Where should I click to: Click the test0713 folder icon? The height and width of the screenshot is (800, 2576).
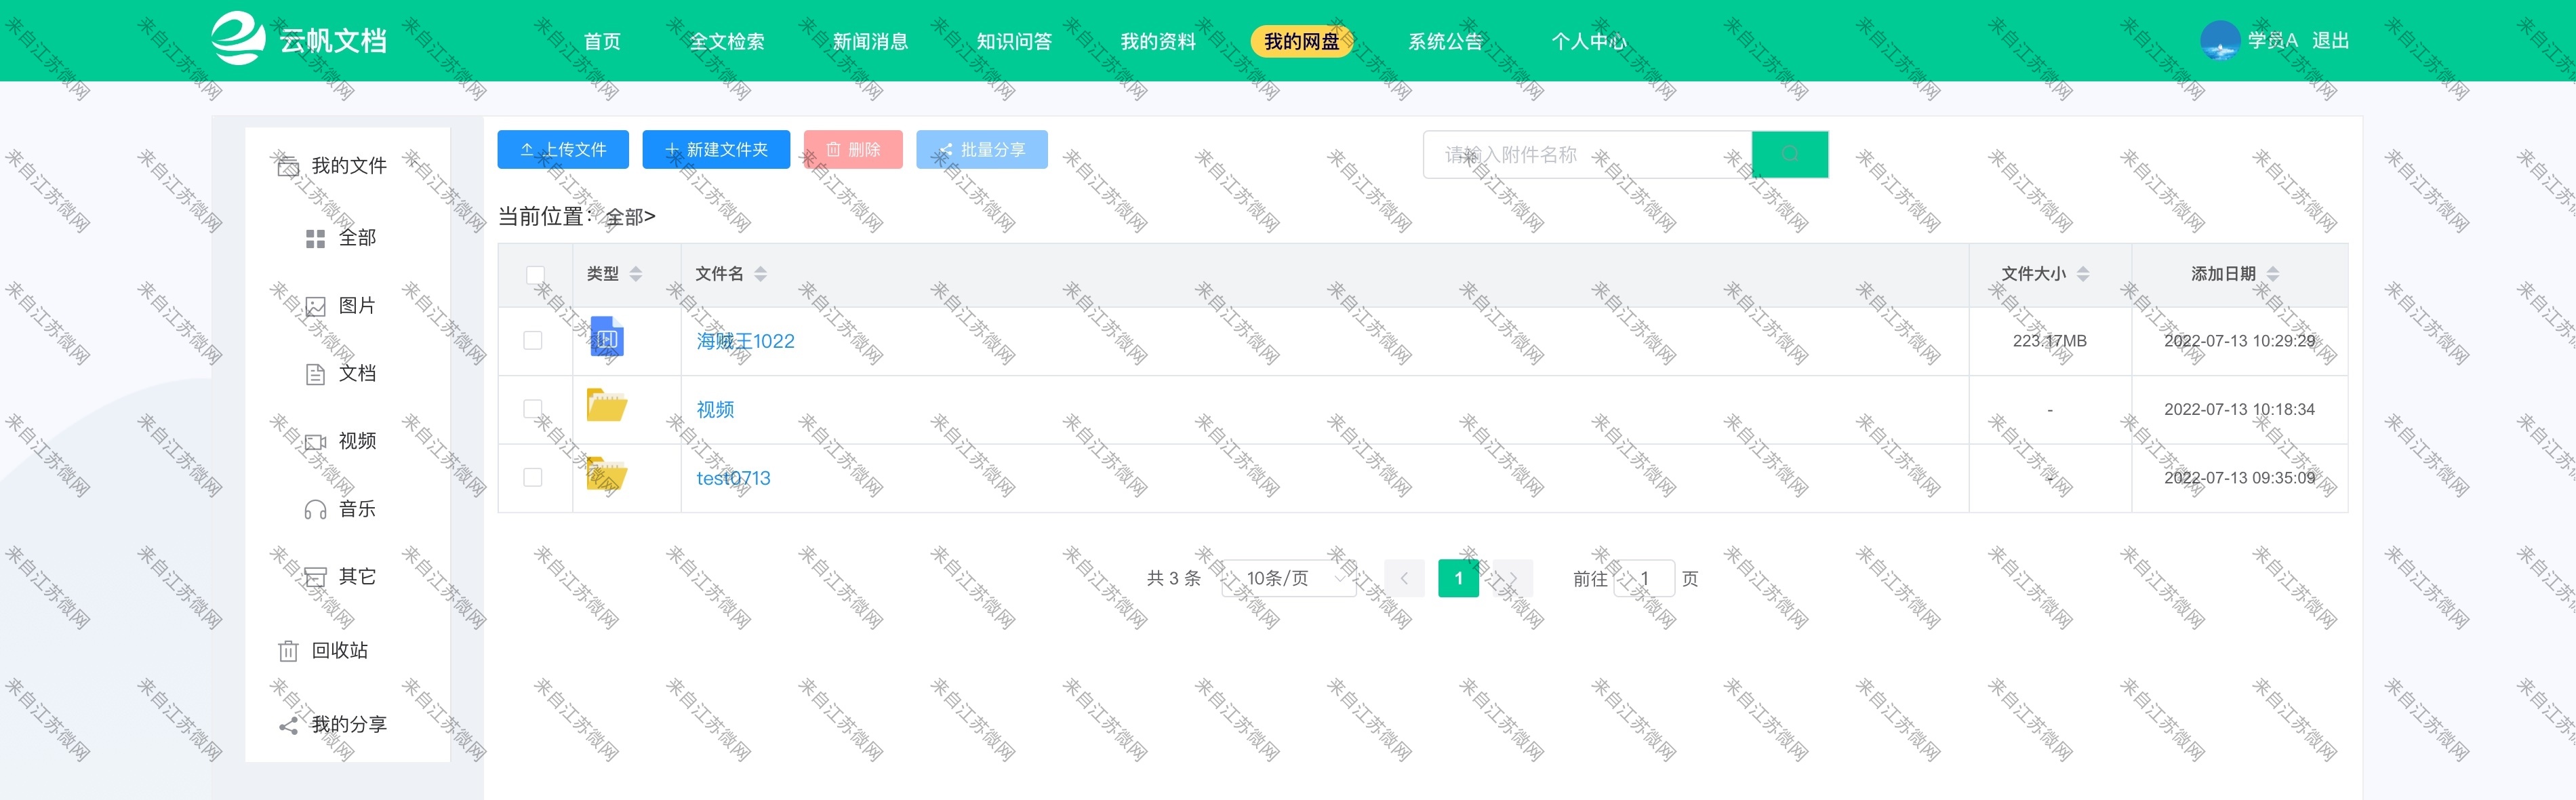(606, 475)
